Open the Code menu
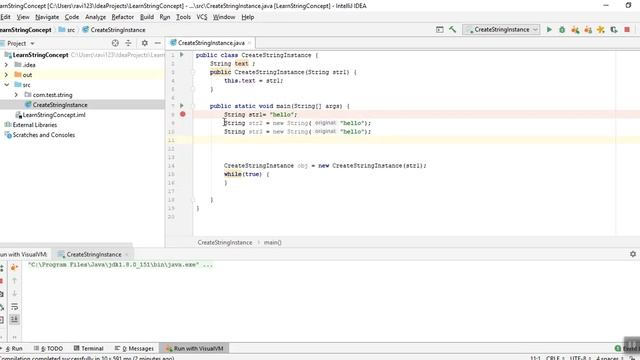The width and height of the screenshot is (640, 360). (72, 17)
